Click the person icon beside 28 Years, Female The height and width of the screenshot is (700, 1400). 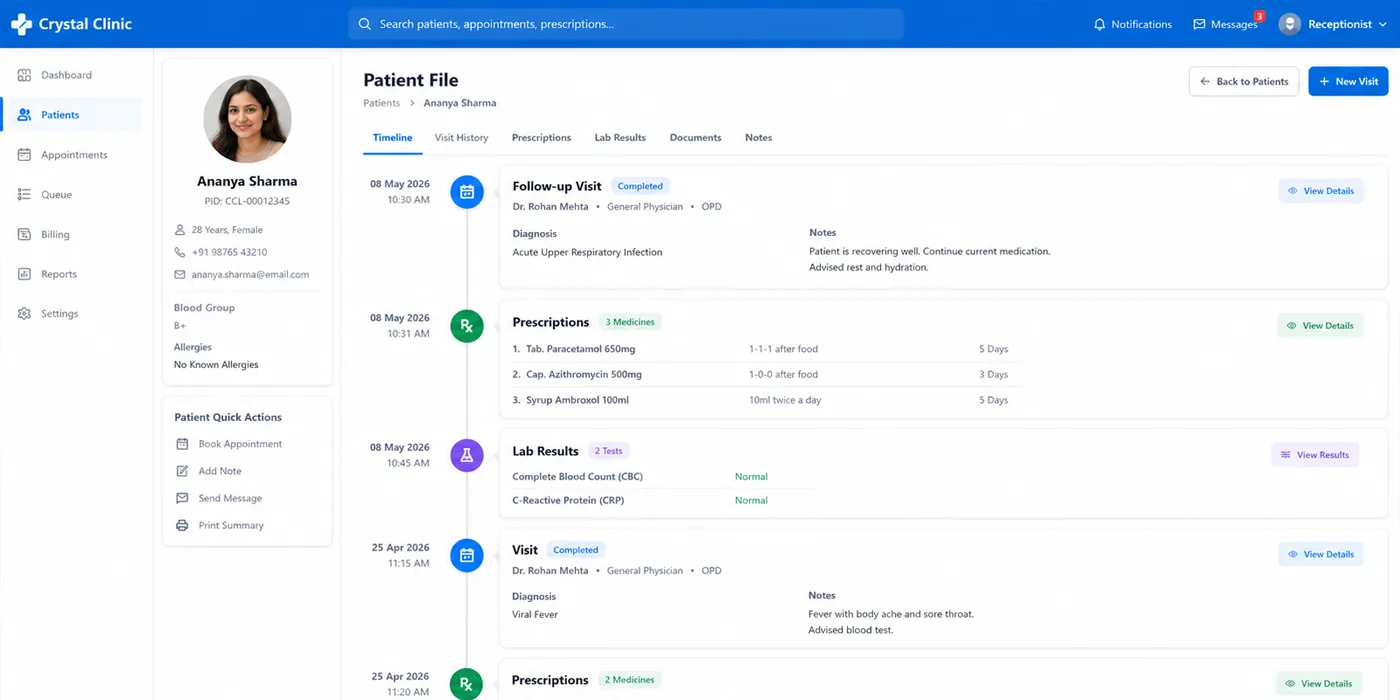tap(180, 230)
